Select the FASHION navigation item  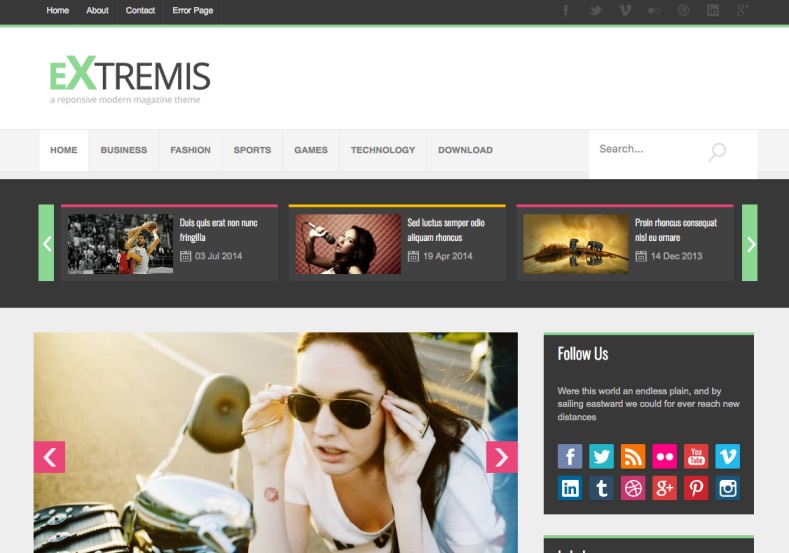coord(190,150)
